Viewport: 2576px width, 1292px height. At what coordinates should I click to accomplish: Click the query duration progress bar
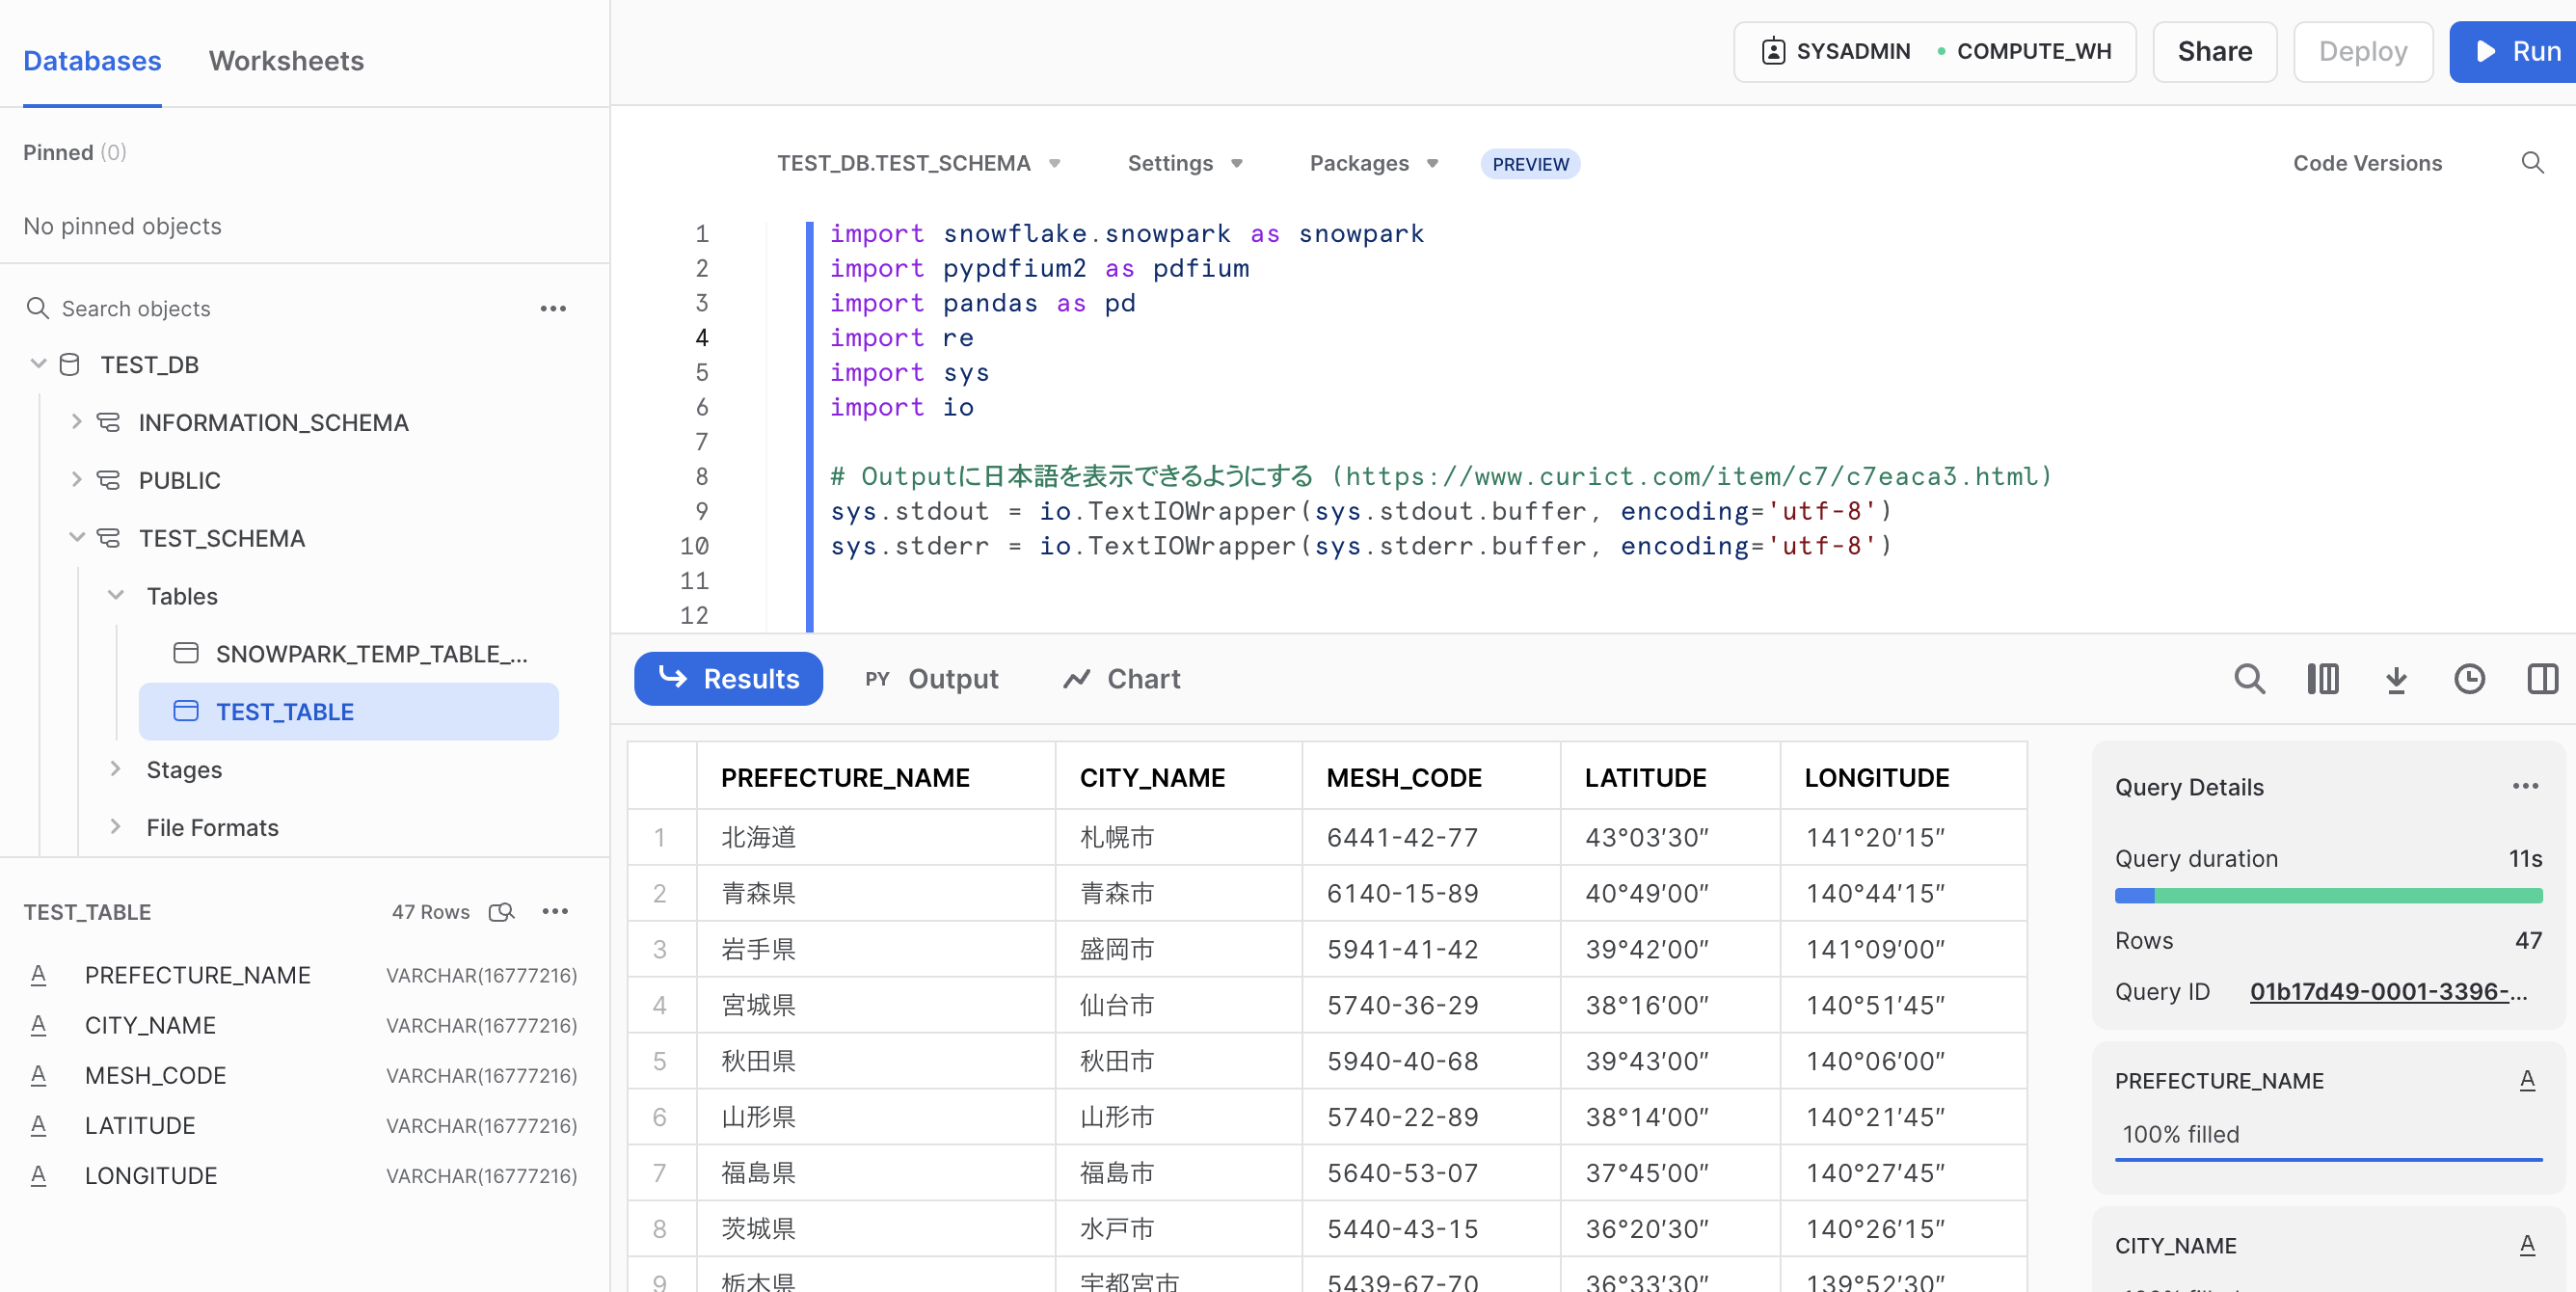(x=2327, y=895)
